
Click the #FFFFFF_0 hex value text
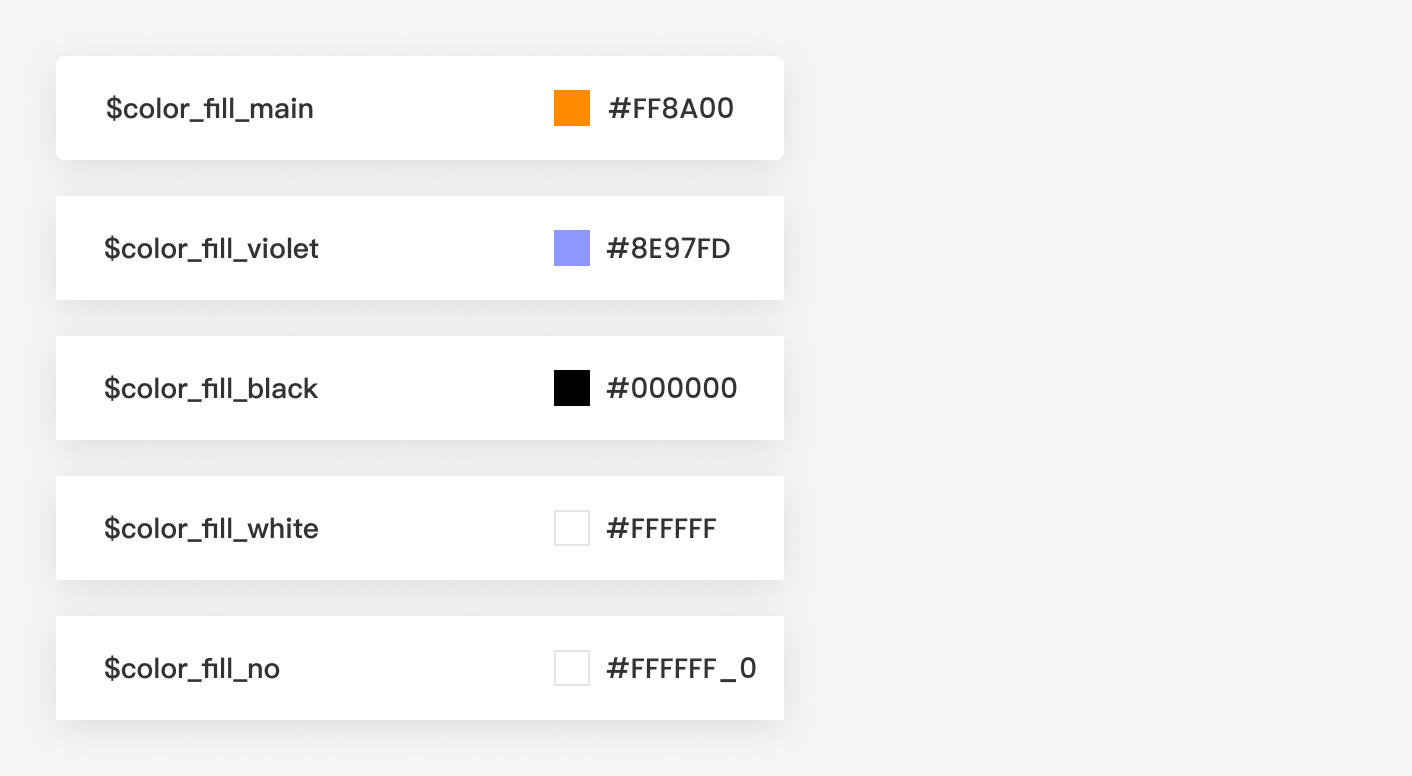681,668
